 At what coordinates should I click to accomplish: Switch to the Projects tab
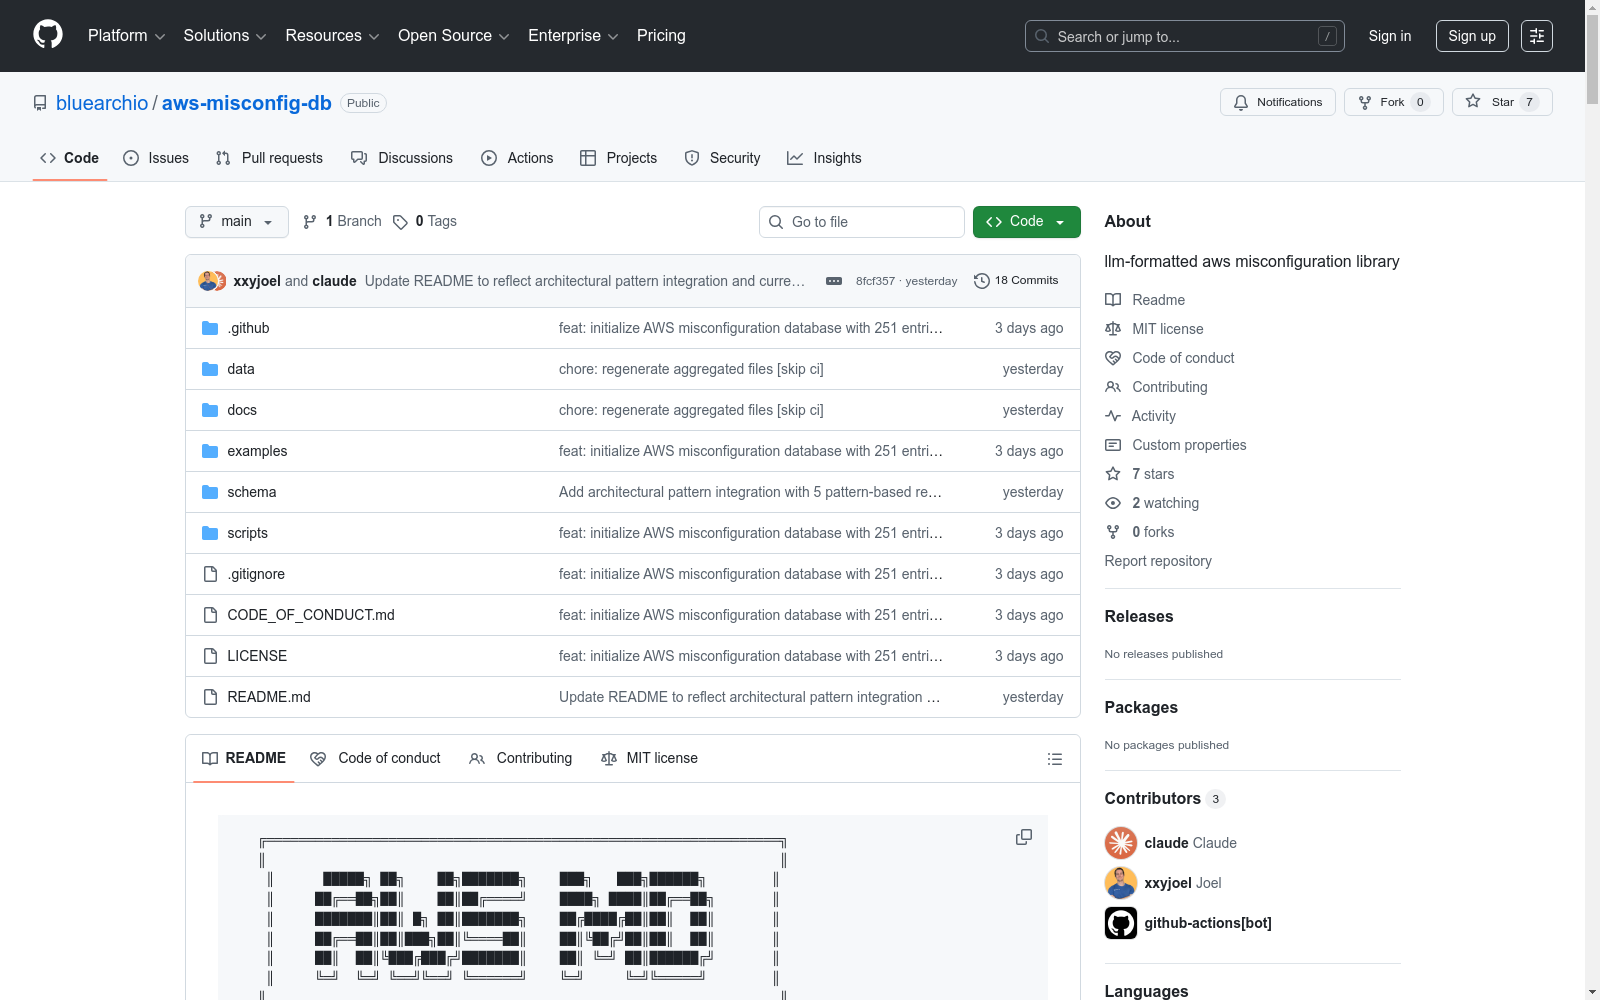619,158
